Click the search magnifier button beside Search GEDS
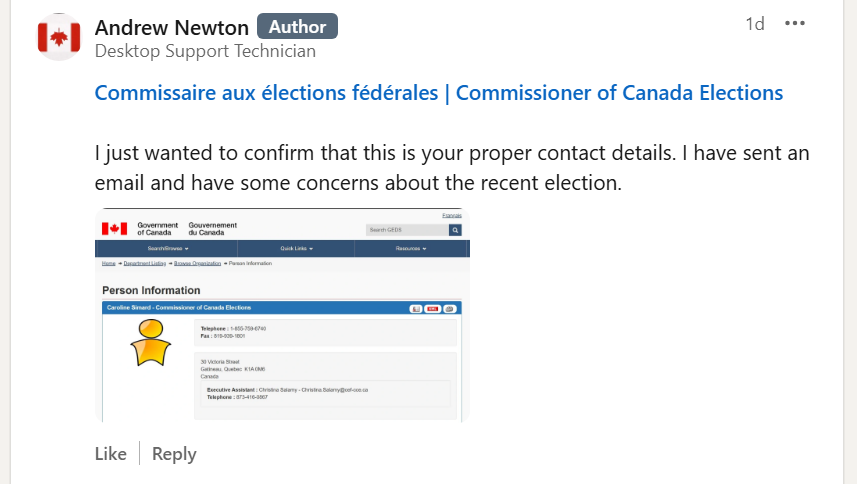This screenshot has height=484, width=857. tap(455, 230)
